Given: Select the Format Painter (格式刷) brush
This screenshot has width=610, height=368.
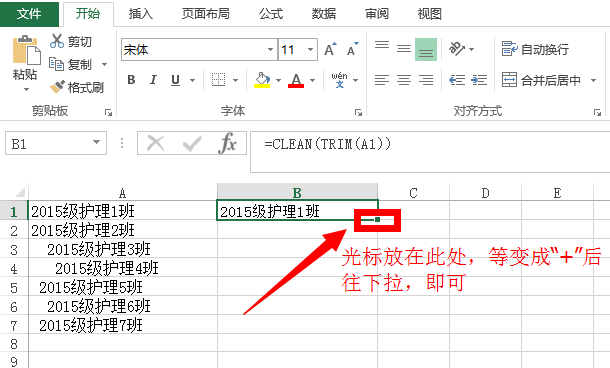Looking at the screenshot, I should tap(57, 87).
